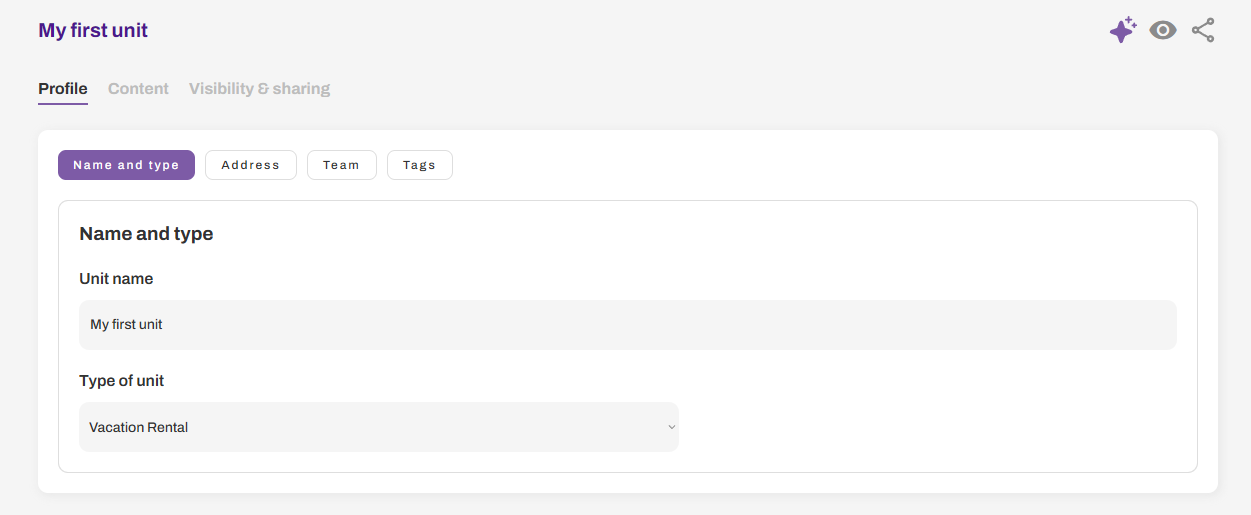Image resolution: width=1251 pixels, height=515 pixels.
Task: Open the Address section button
Action: click(251, 165)
